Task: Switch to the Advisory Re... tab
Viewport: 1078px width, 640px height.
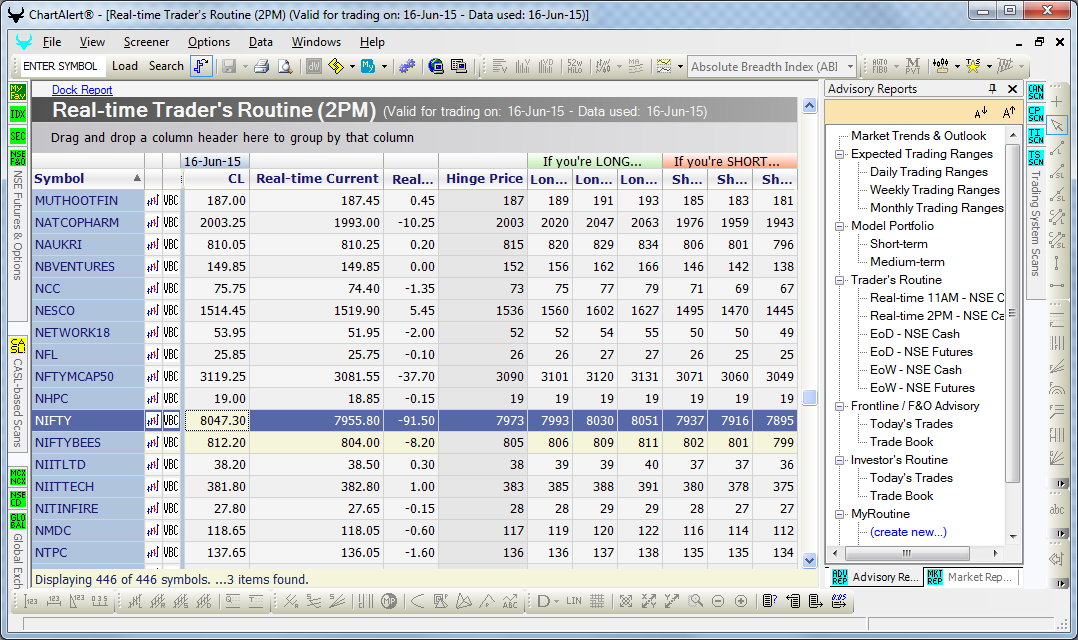Action: click(875, 577)
